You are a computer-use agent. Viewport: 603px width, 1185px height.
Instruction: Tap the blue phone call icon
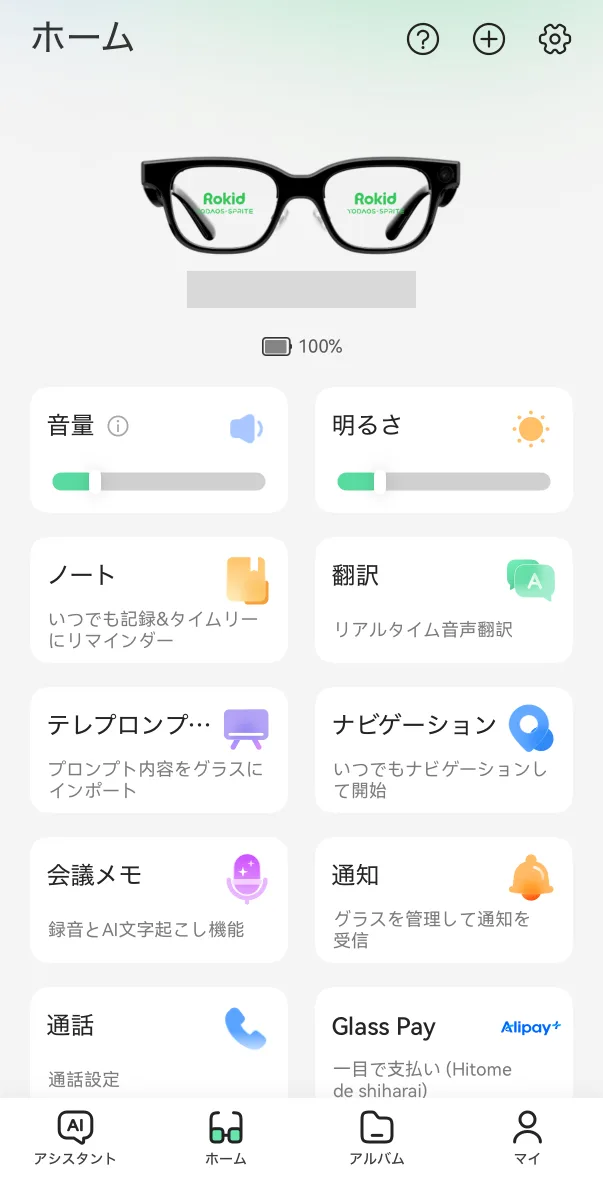tap(246, 1028)
